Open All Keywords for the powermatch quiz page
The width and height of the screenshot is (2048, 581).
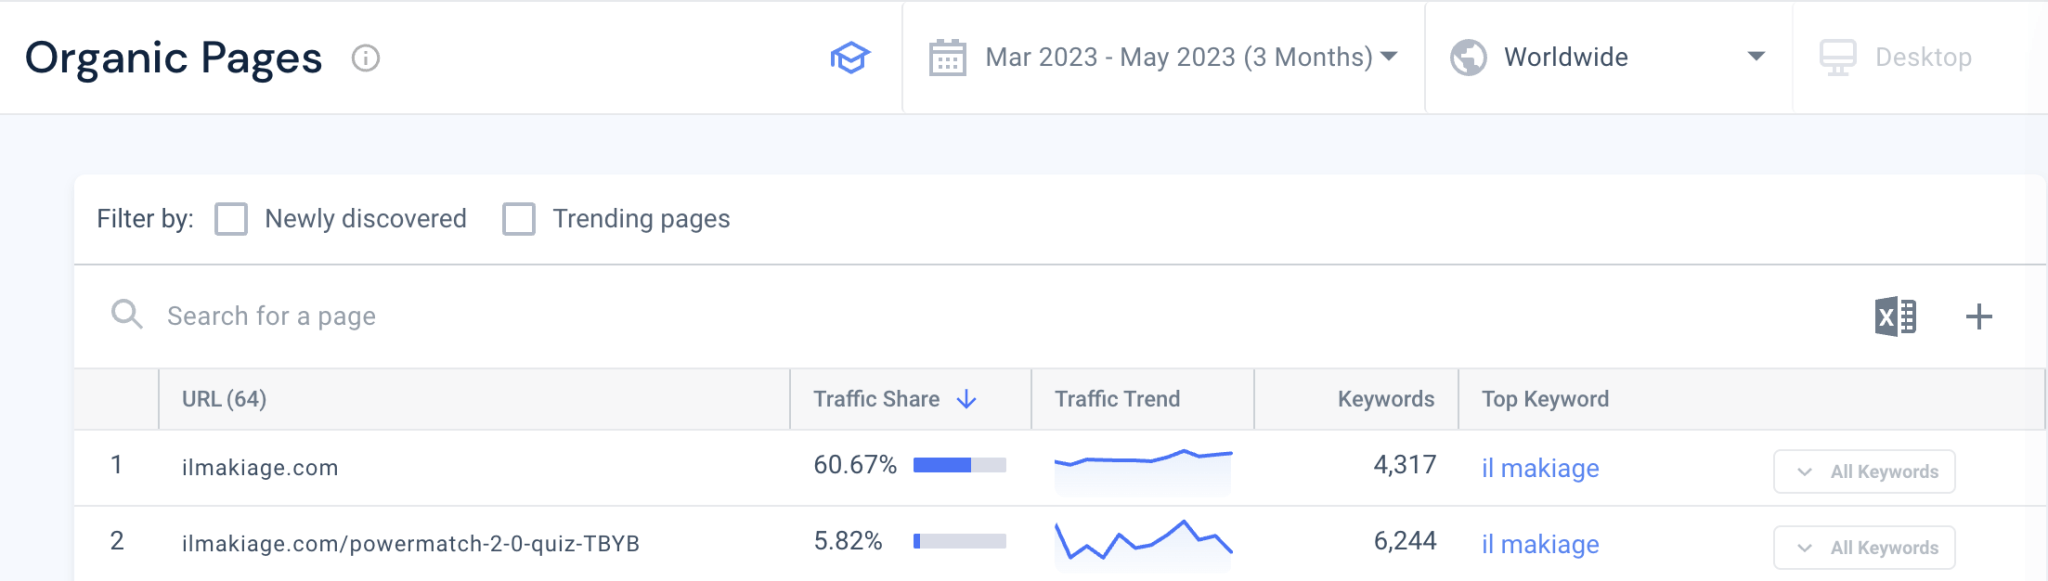pos(1864,547)
